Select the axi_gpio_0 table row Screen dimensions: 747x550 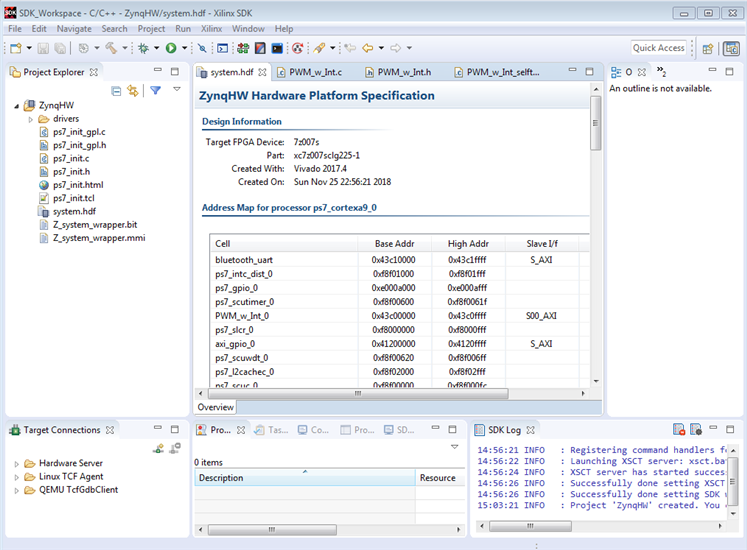[399, 344]
